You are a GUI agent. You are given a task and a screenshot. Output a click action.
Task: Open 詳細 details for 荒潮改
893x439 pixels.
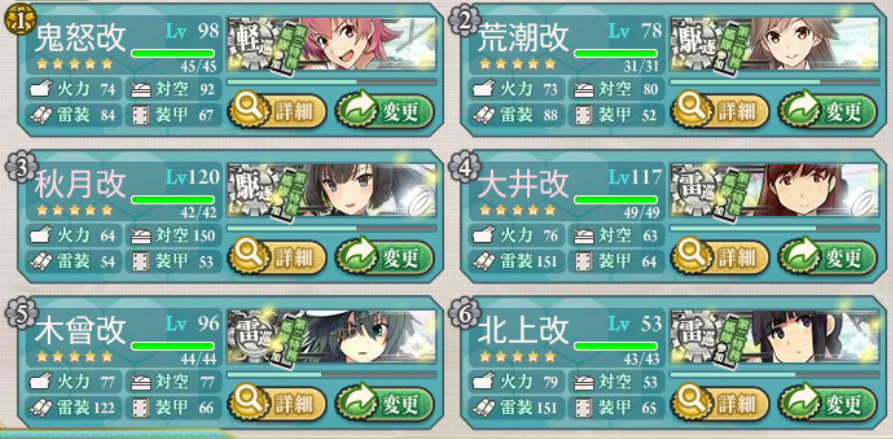click(x=720, y=110)
